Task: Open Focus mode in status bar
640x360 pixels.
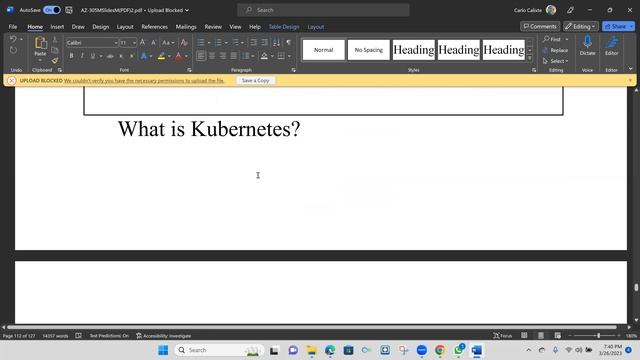Action: (502, 336)
